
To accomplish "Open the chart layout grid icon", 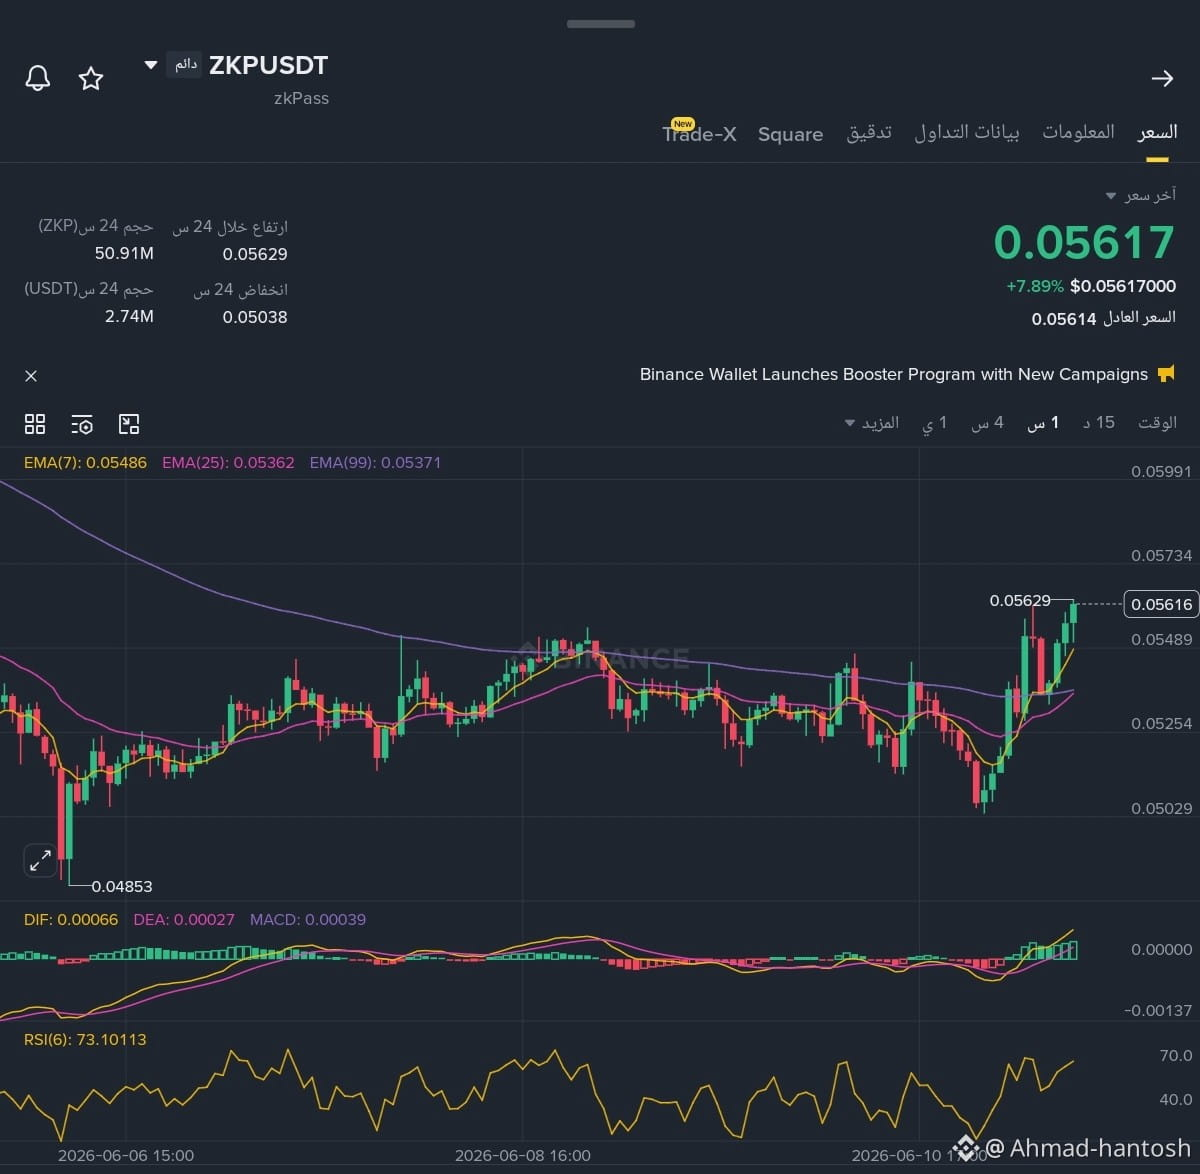I will [35, 424].
